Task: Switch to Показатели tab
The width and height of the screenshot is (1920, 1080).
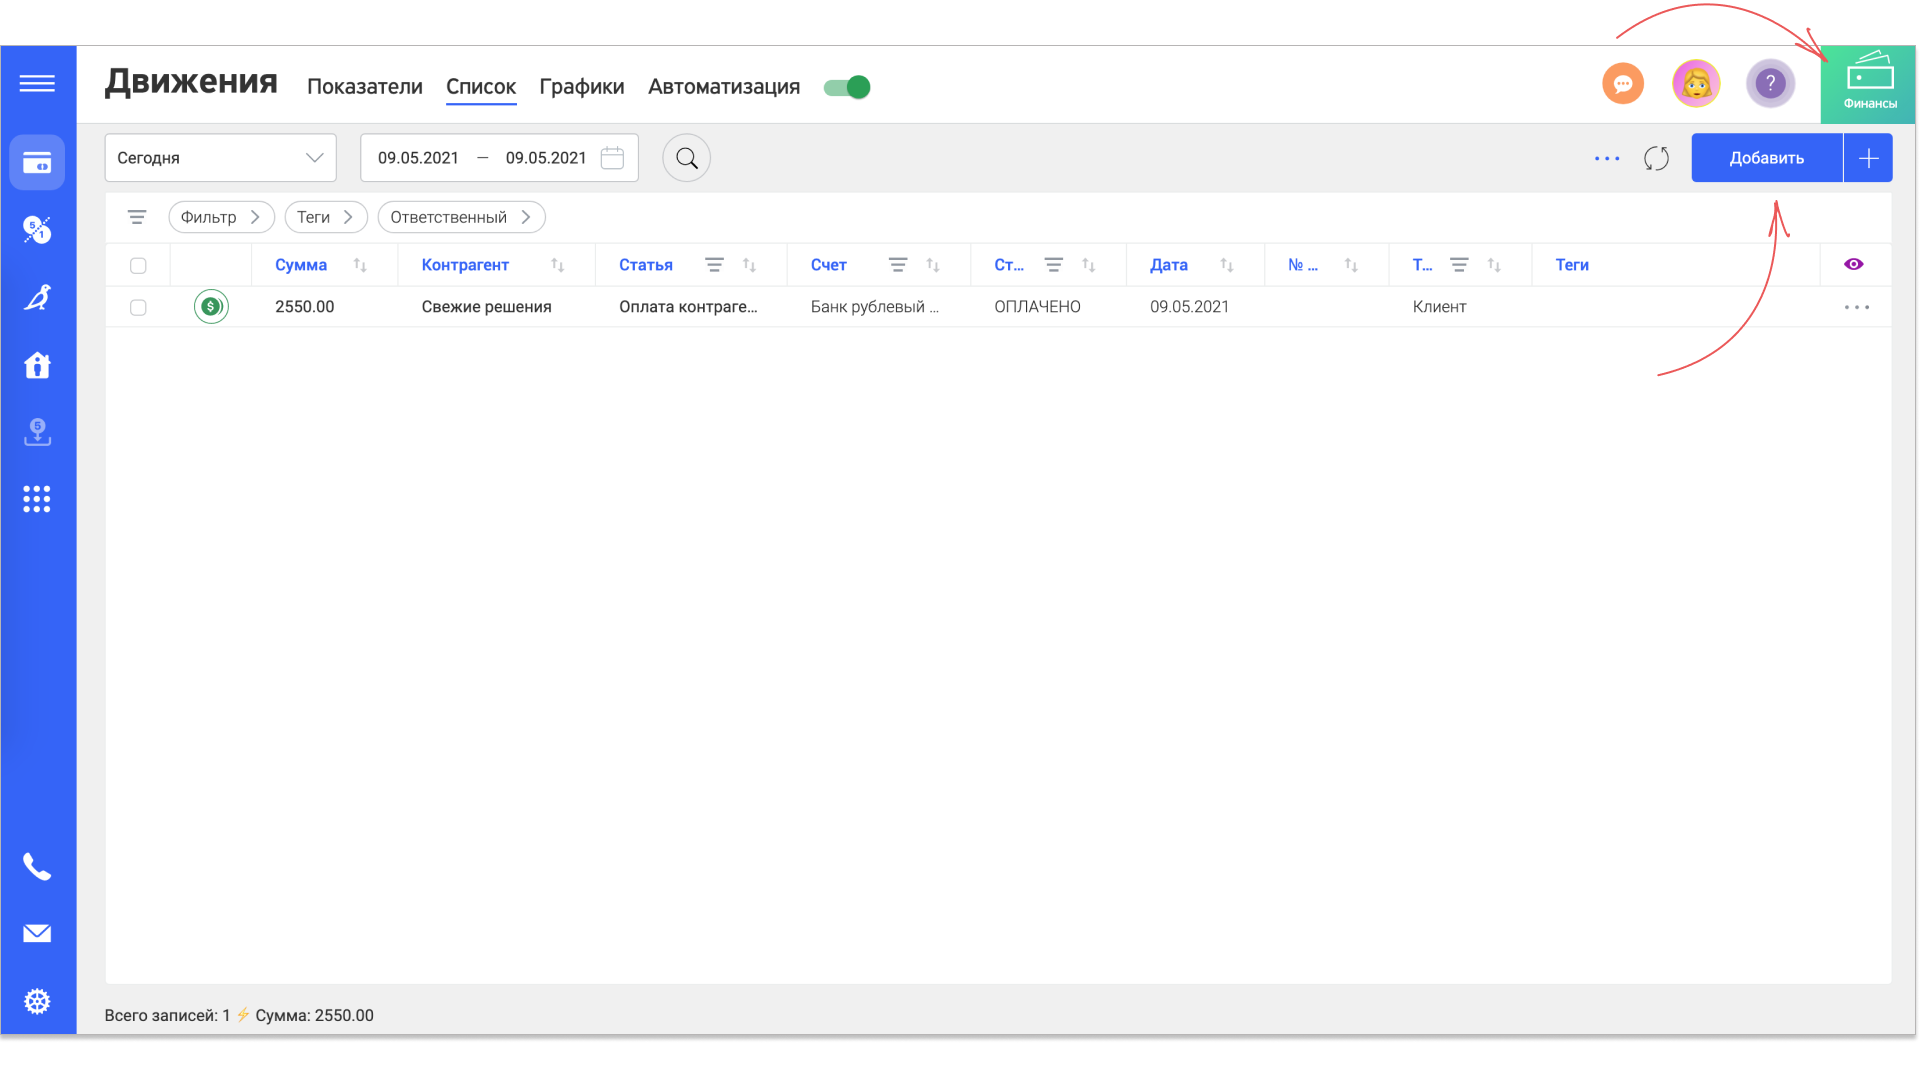Action: coord(365,87)
